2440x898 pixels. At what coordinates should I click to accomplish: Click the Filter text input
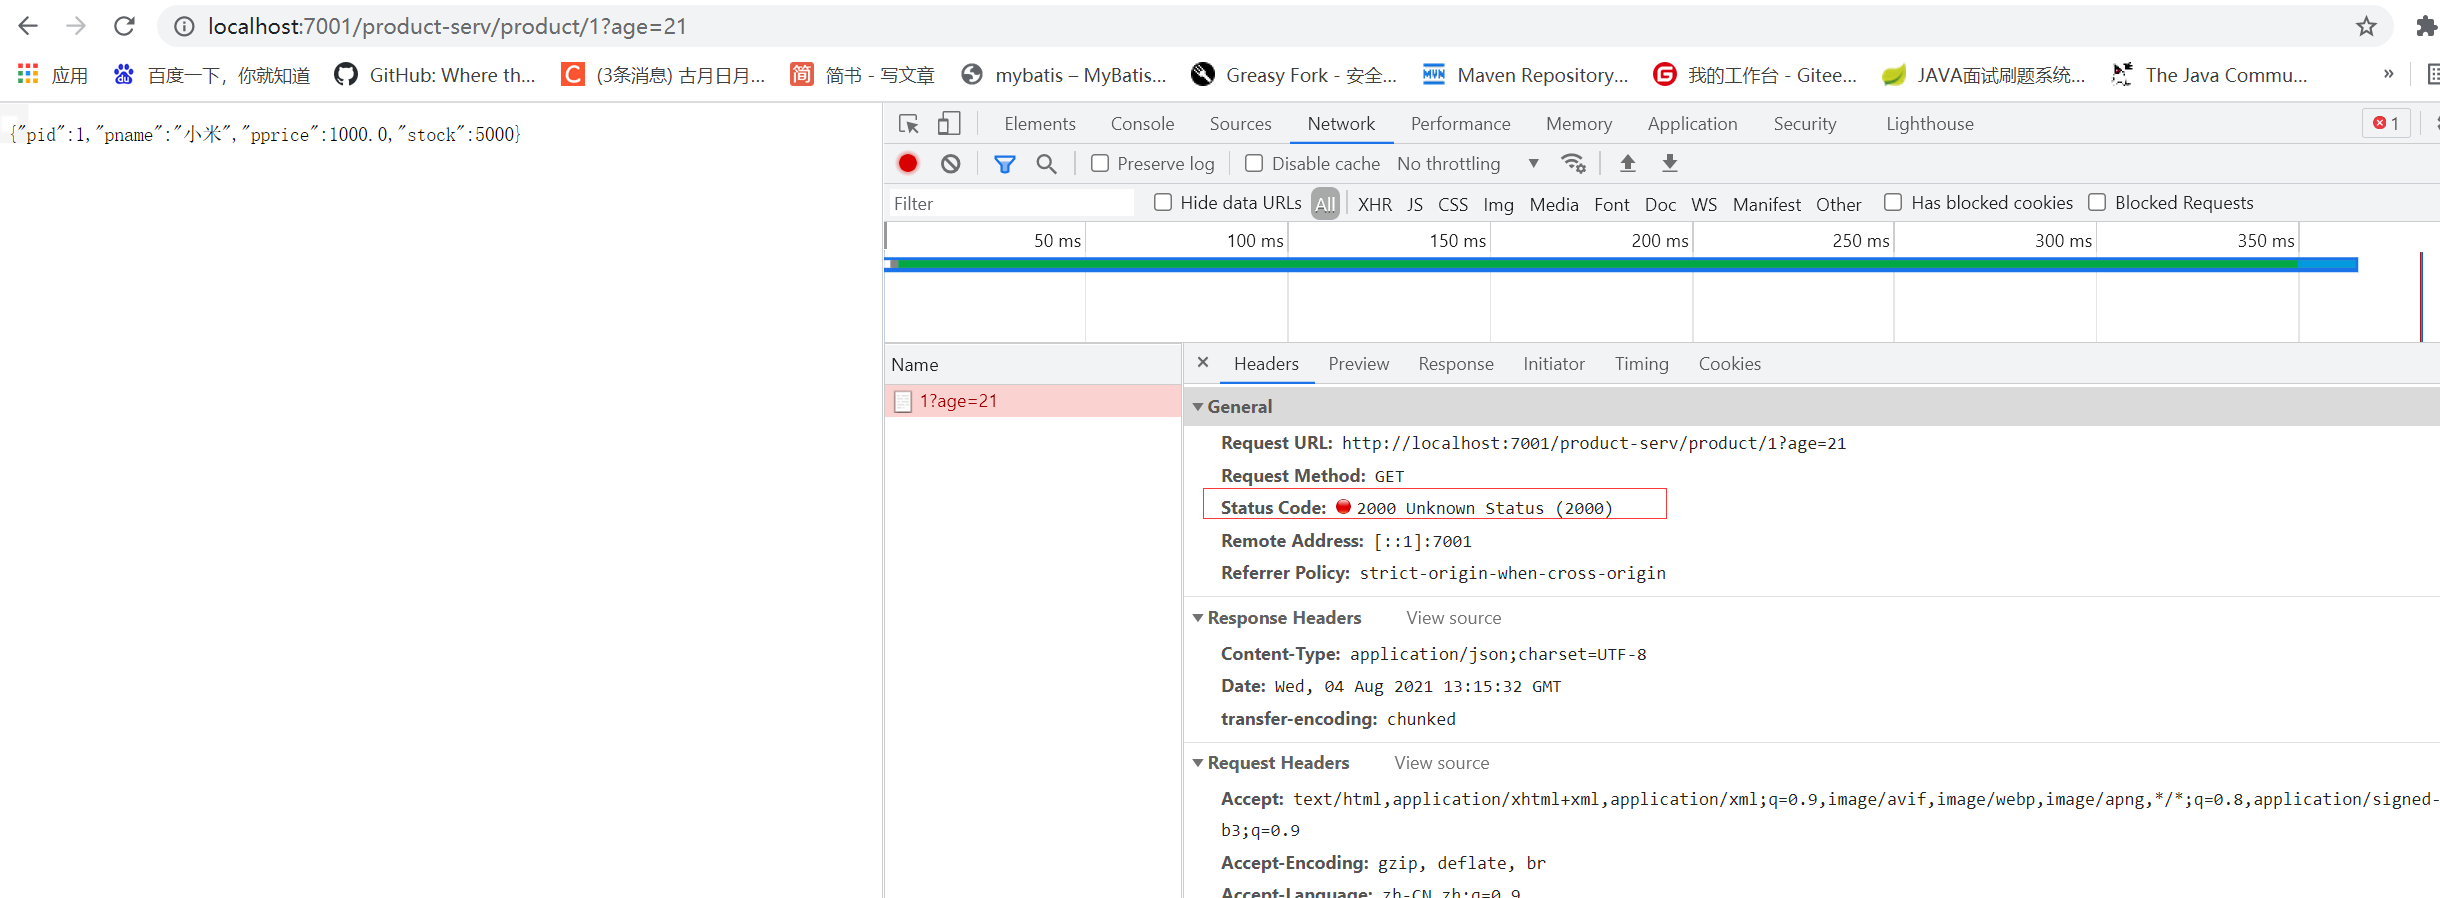pos(1011,203)
